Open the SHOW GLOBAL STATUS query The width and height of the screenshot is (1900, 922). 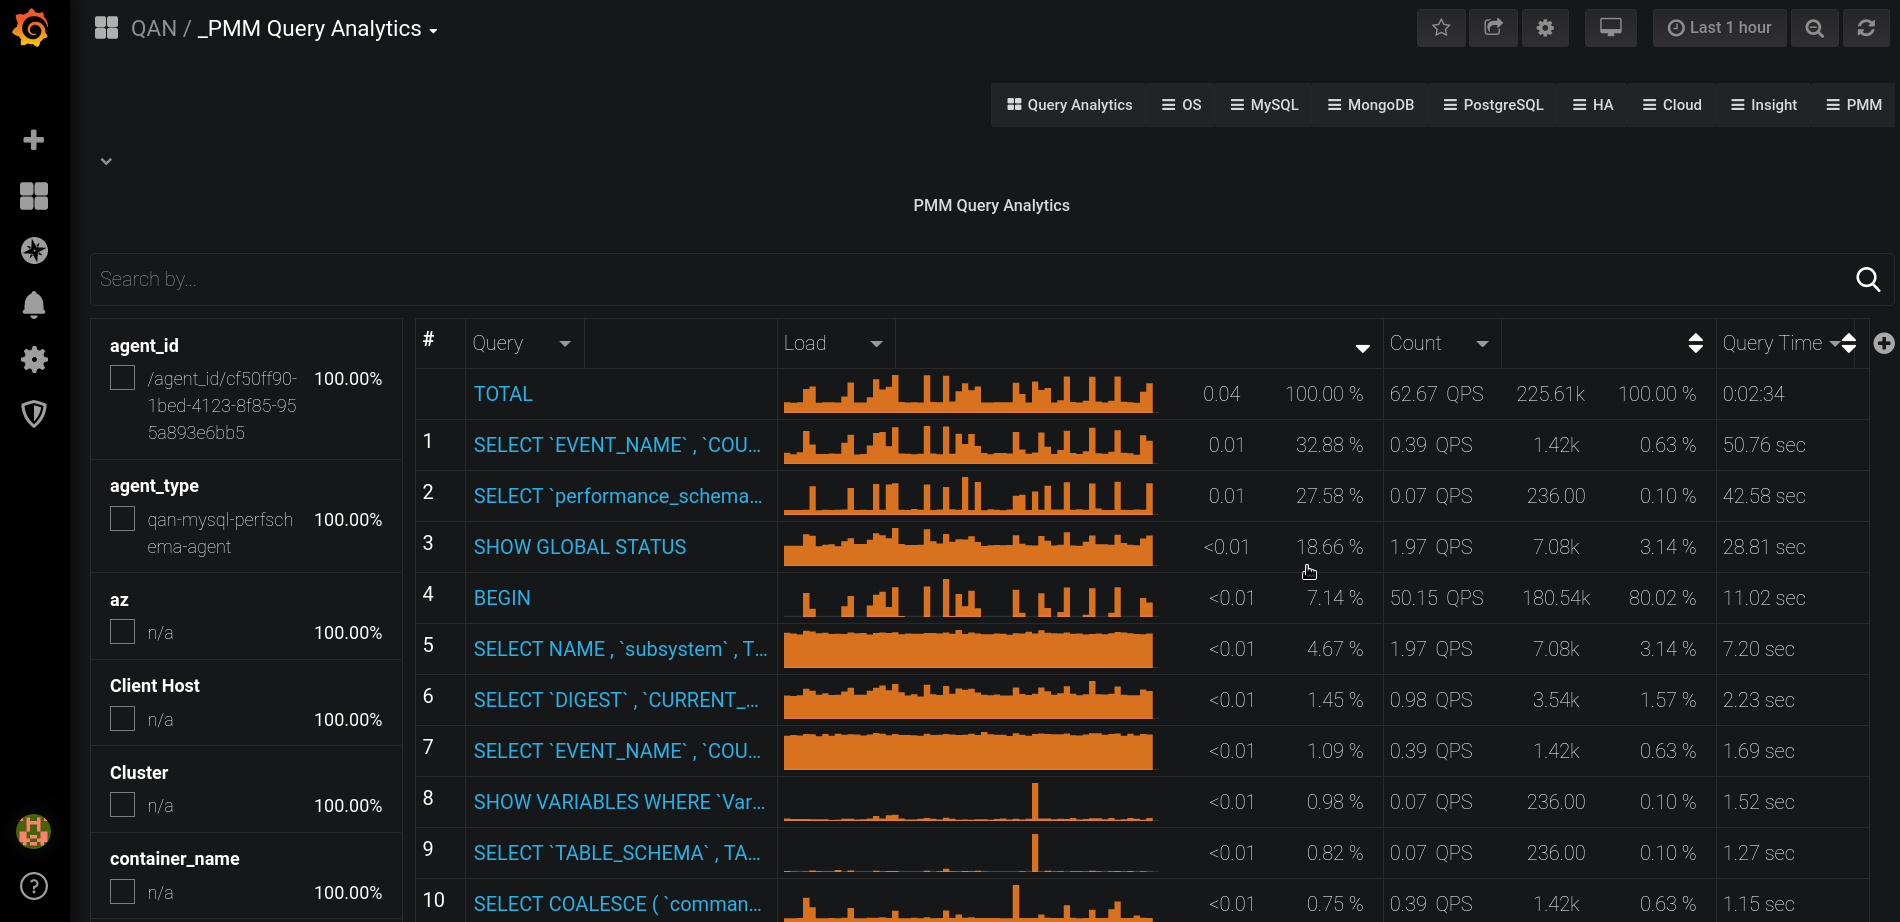[x=580, y=547]
